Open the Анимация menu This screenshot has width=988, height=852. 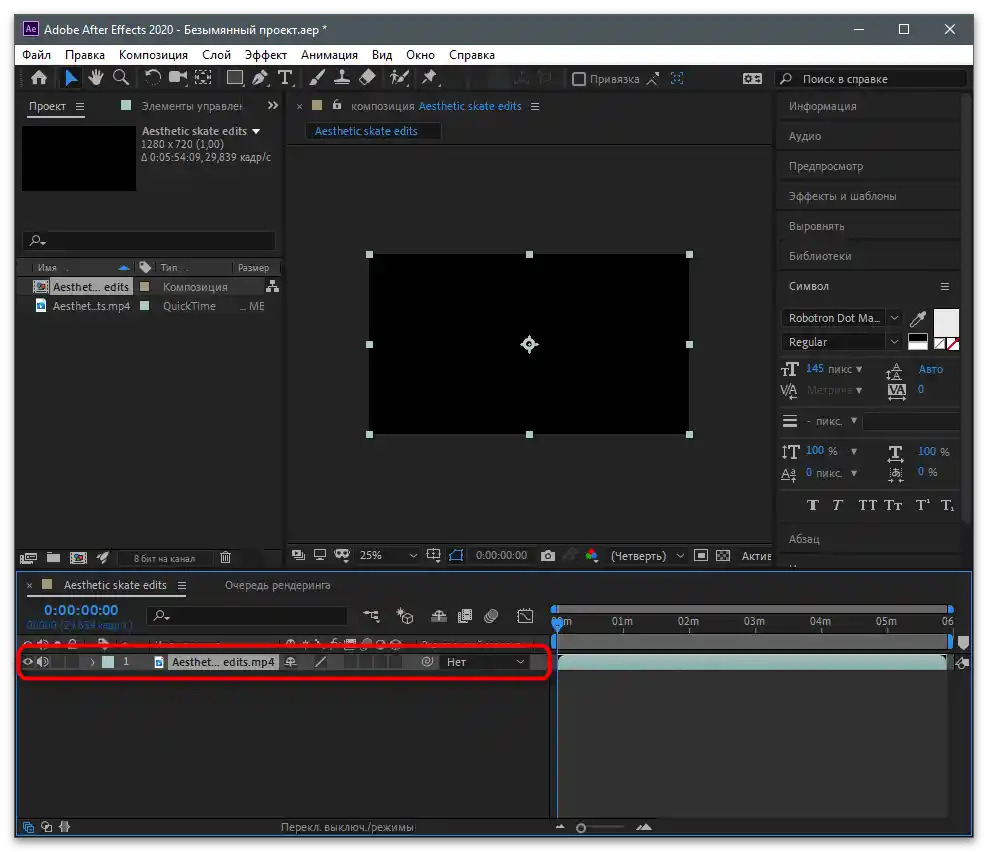329,55
